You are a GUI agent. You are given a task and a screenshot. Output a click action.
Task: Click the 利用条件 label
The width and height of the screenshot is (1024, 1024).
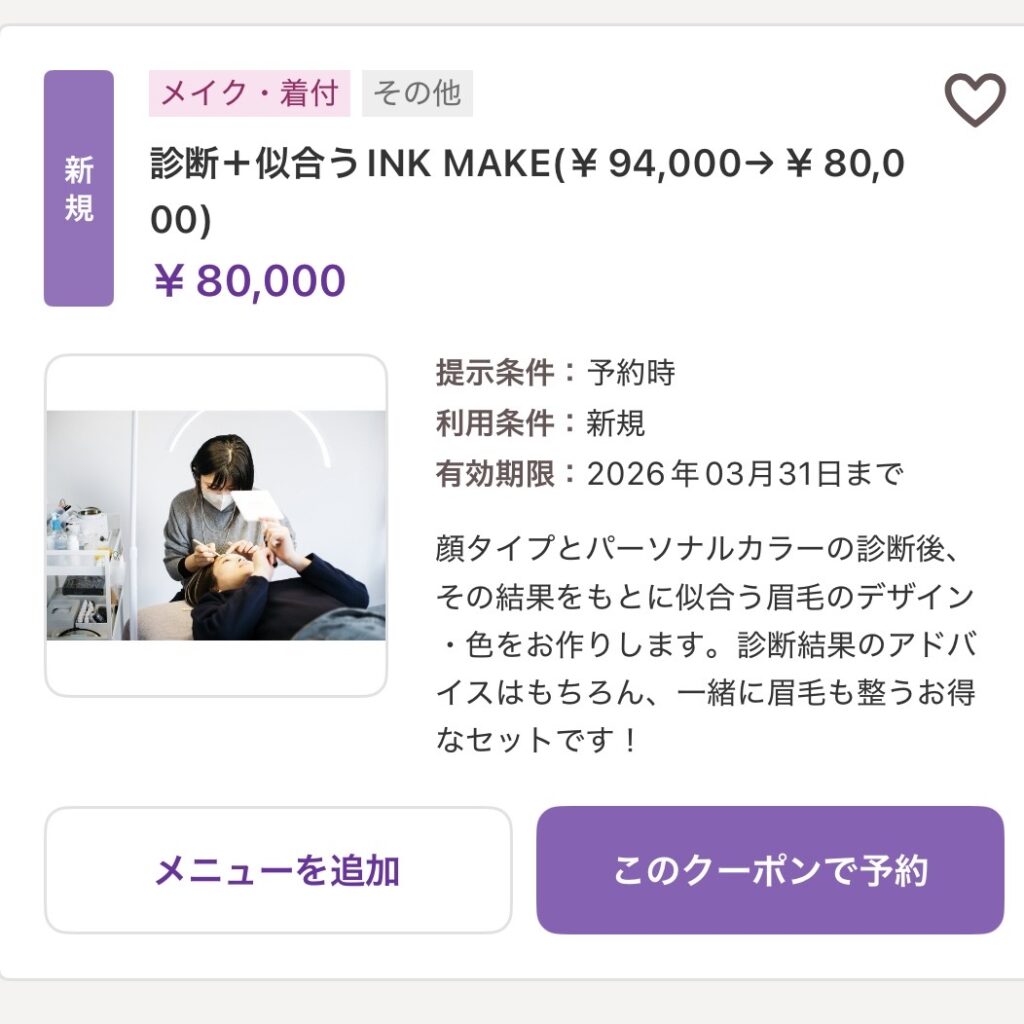pos(495,423)
